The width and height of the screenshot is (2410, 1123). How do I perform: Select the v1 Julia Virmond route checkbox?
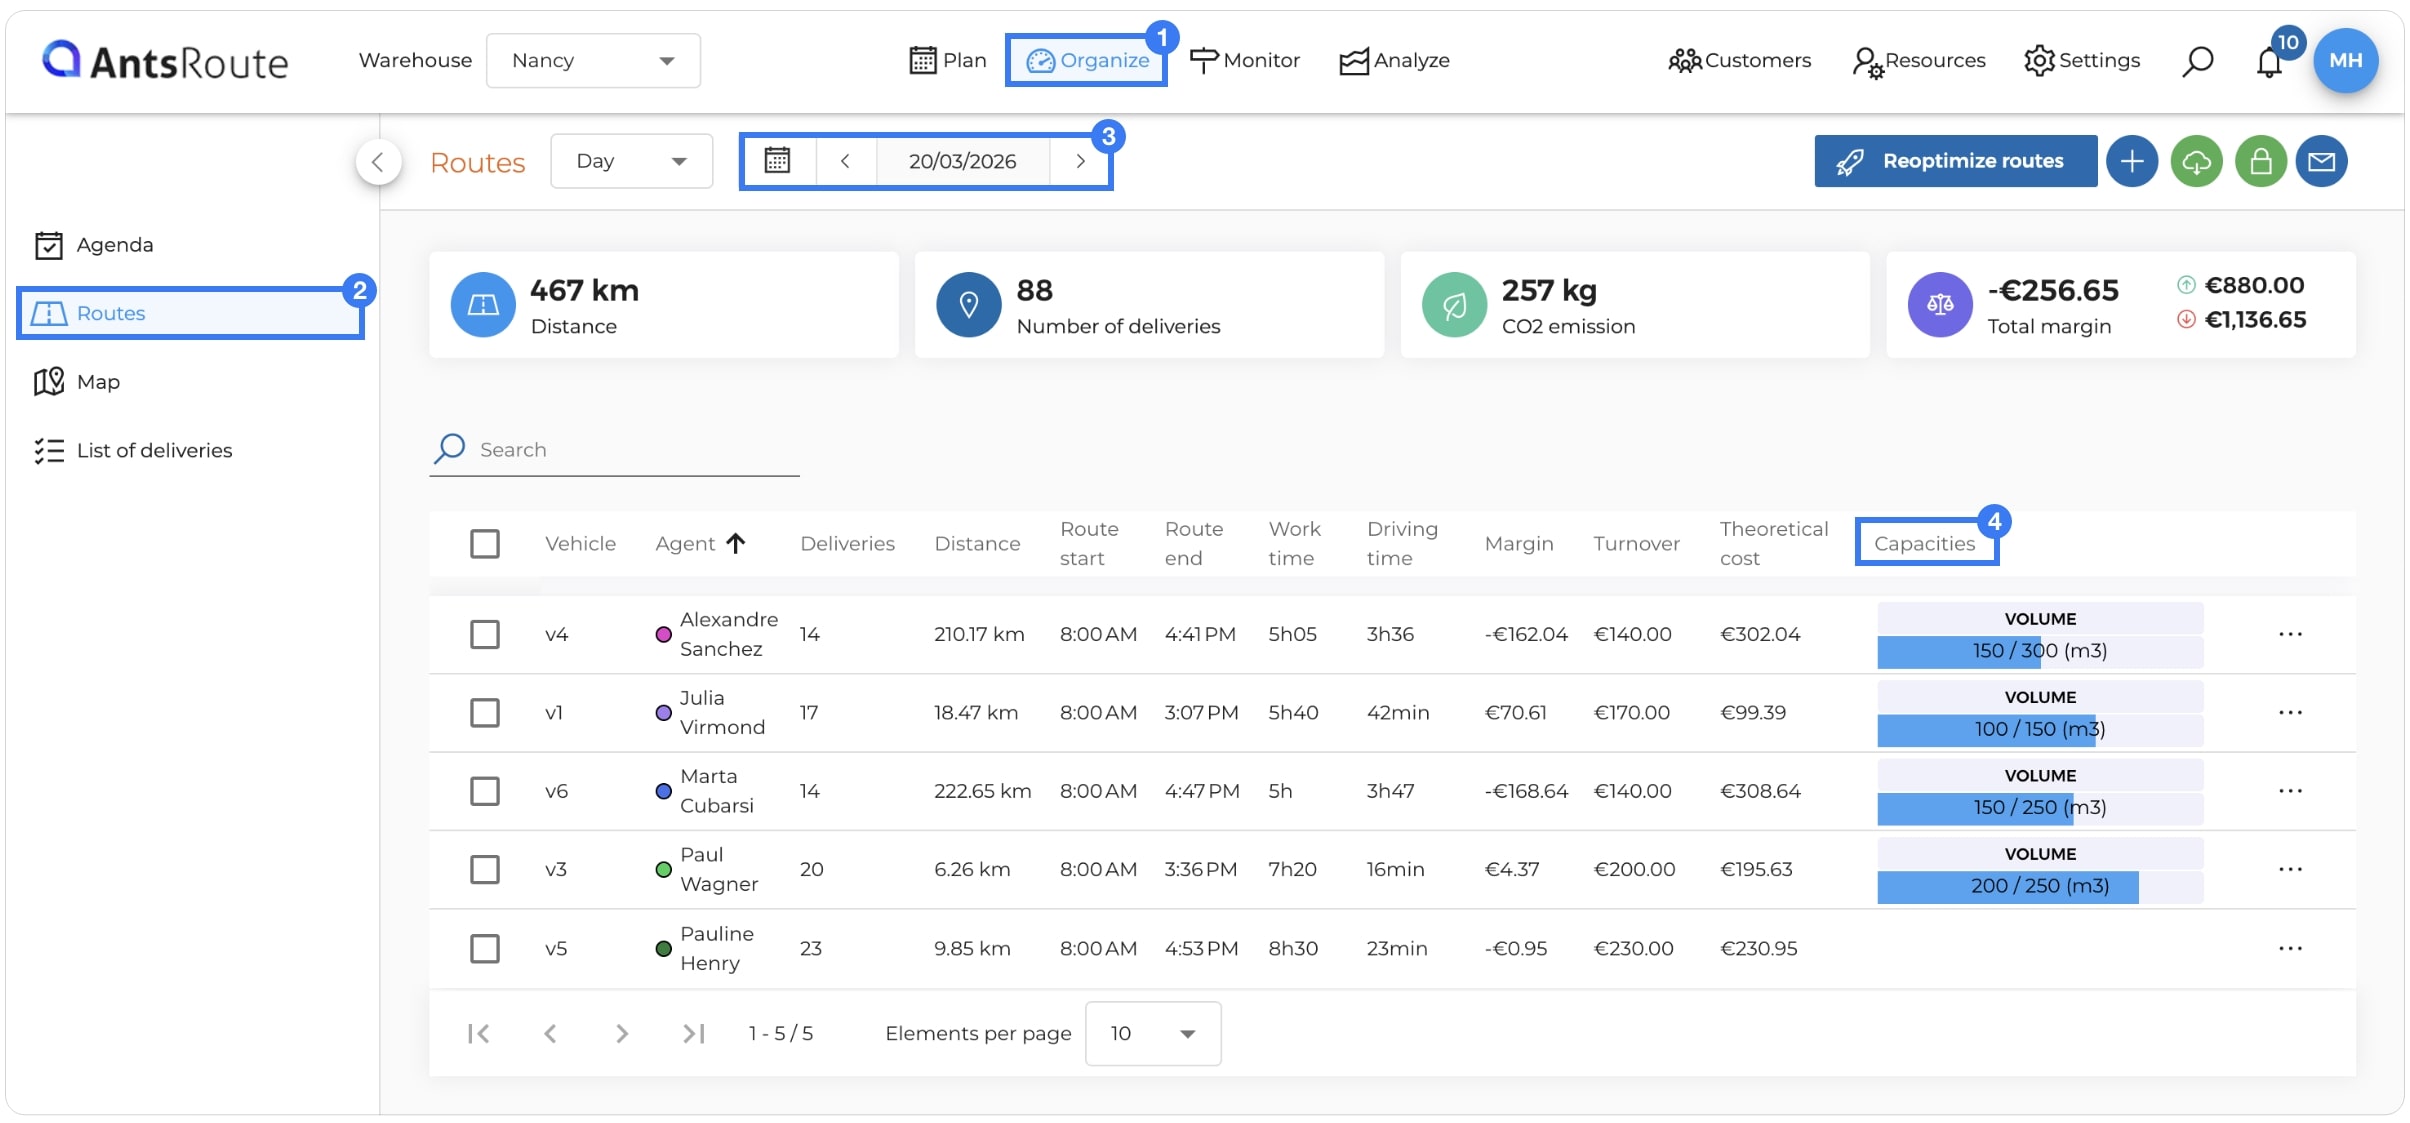(485, 712)
